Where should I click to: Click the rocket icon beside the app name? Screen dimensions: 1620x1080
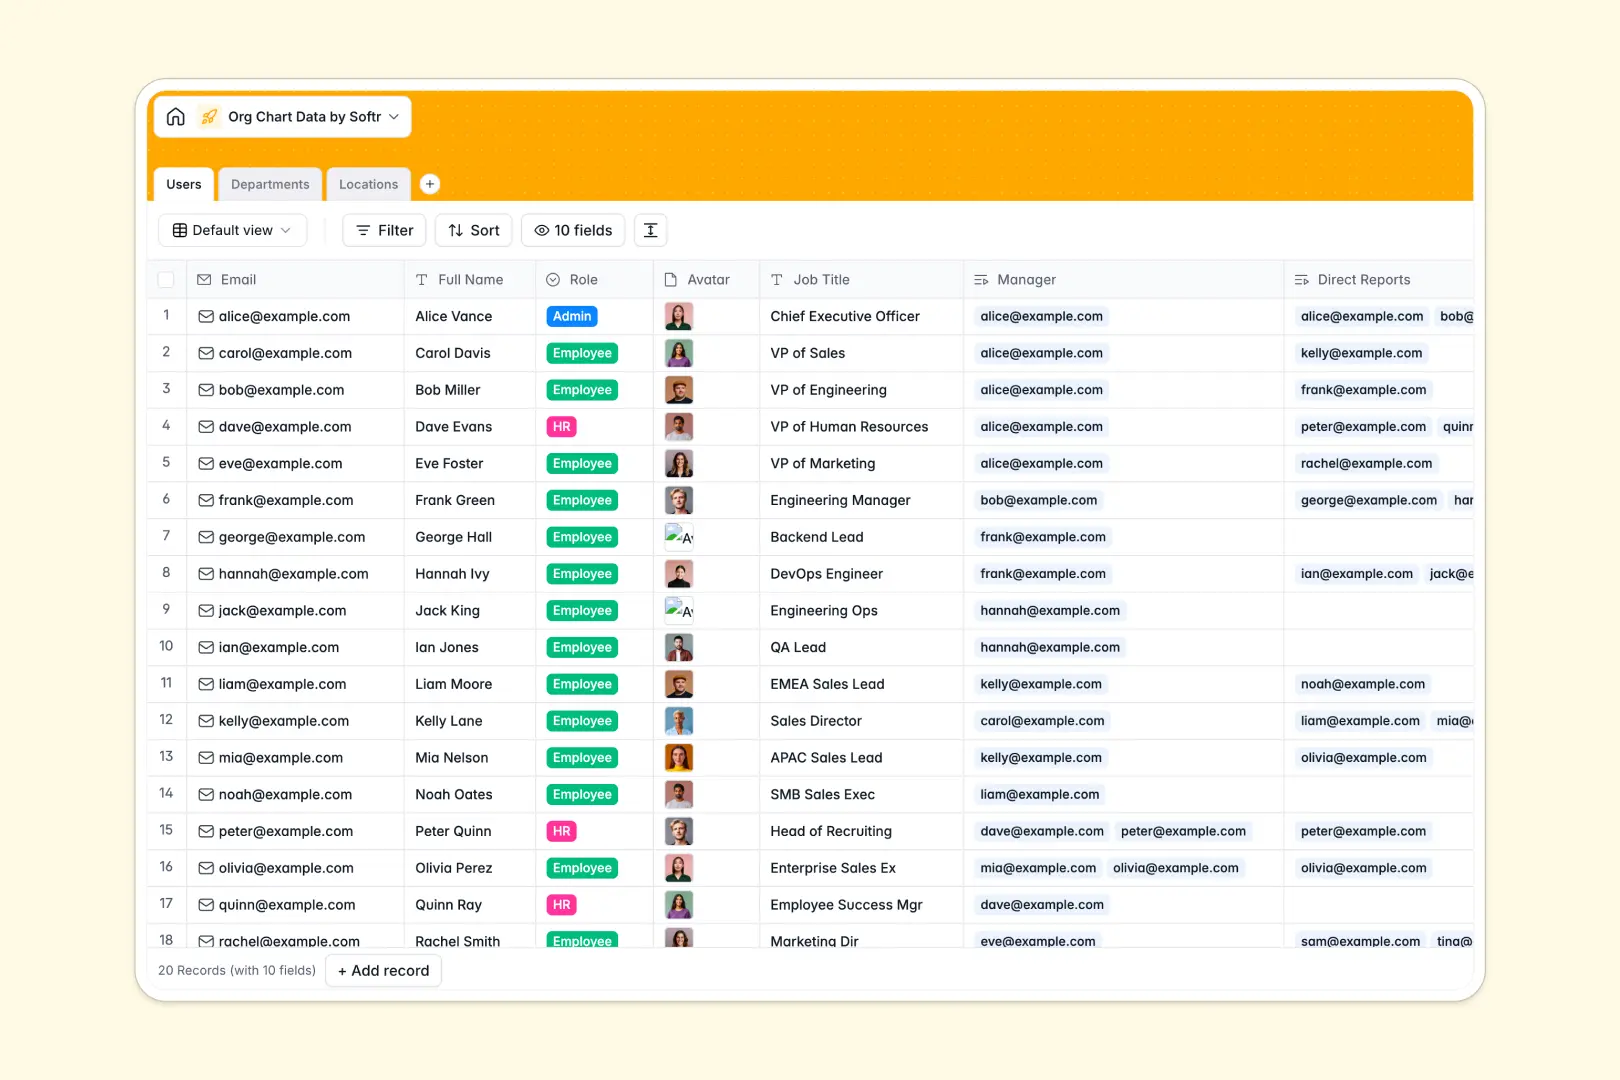(x=208, y=116)
